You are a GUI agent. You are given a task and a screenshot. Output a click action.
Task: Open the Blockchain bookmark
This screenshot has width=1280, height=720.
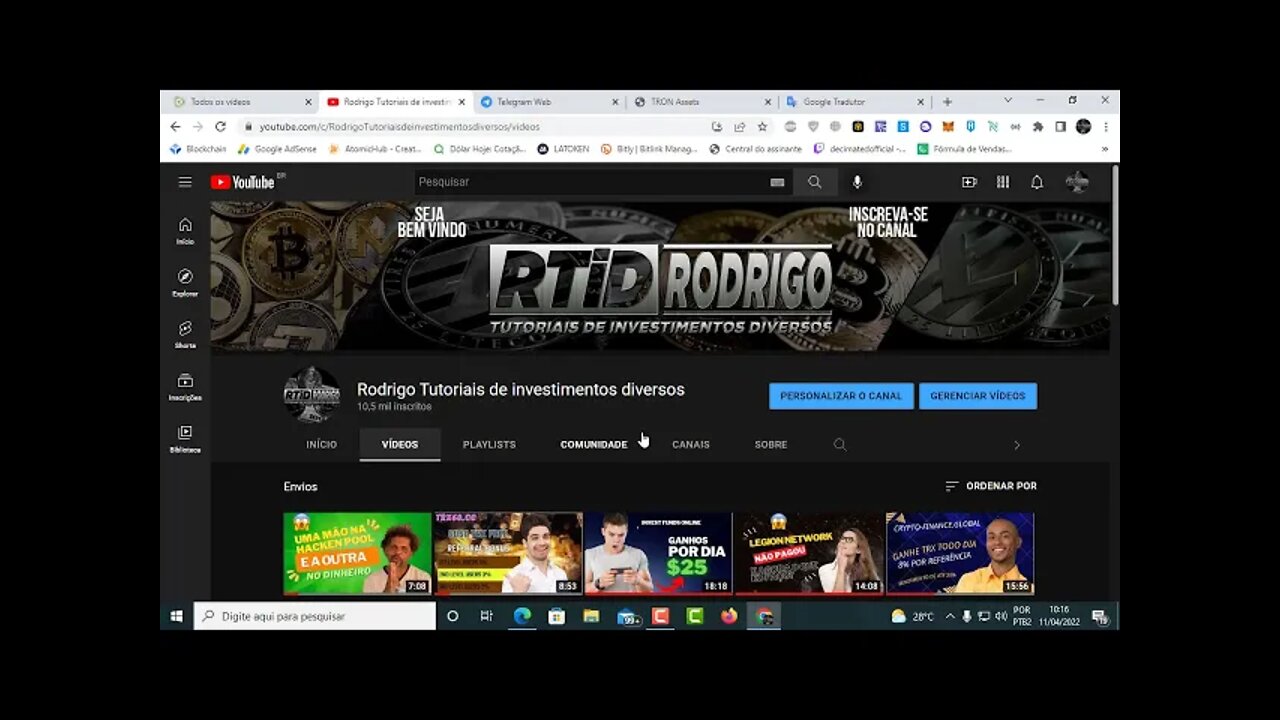(x=198, y=149)
